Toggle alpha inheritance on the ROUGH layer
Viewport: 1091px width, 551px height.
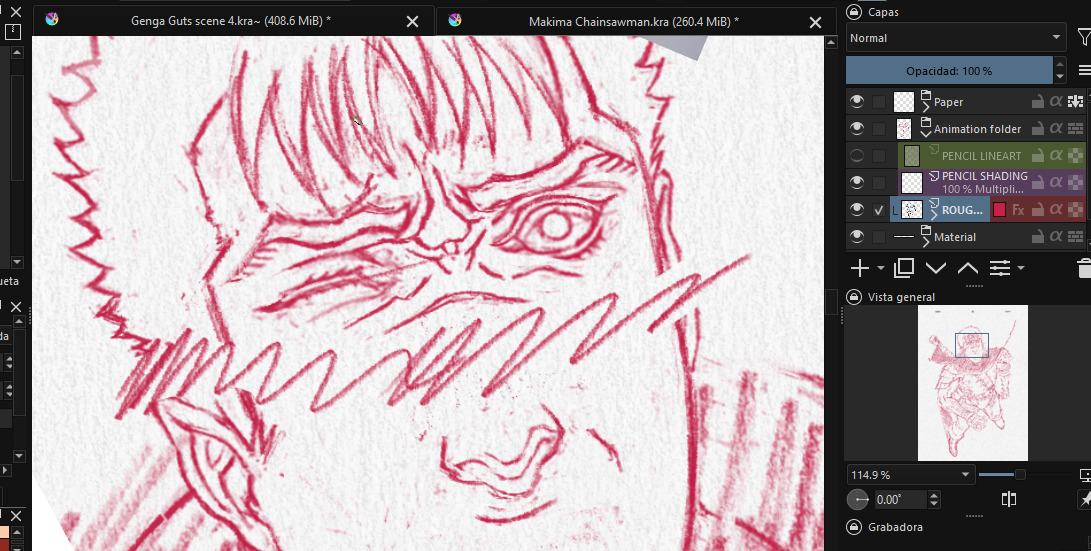click(1056, 209)
